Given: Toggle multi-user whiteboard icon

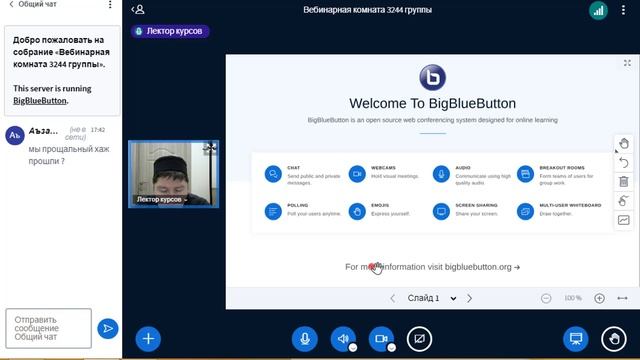Looking at the screenshot, I should tap(624, 220).
